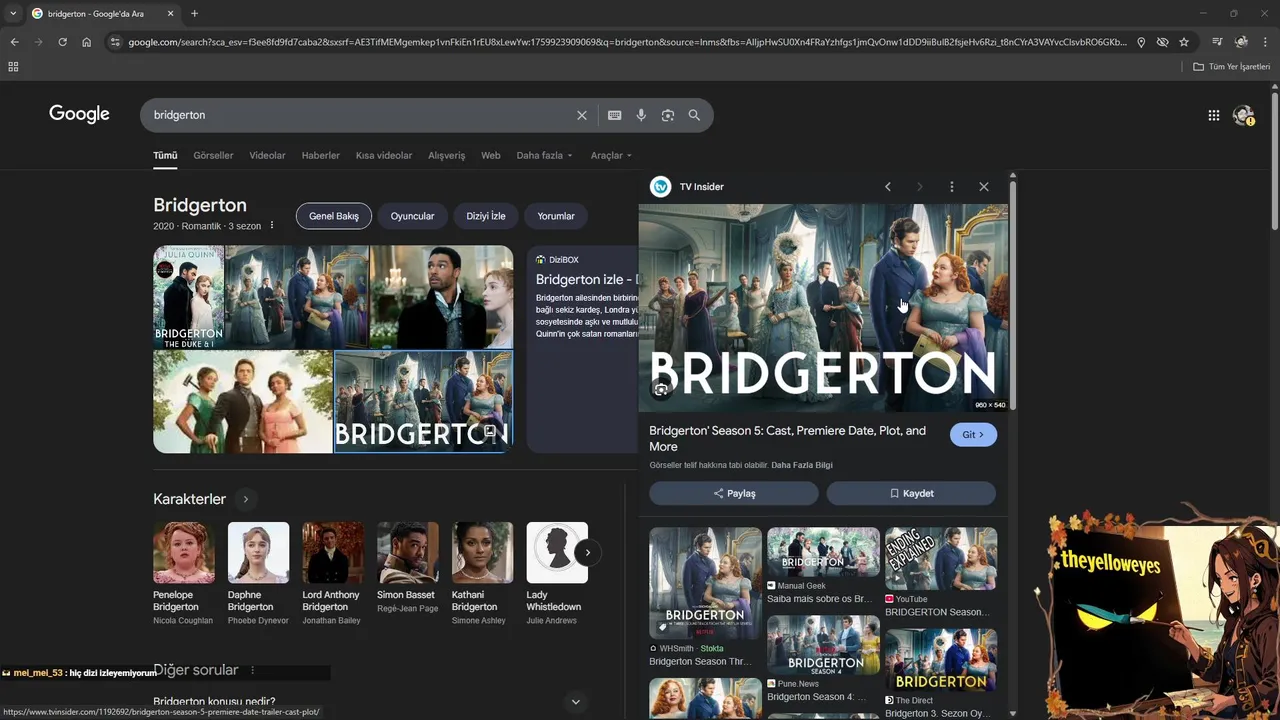Submit search with the magnifier icon
This screenshot has height=720, width=1280.
694,115
